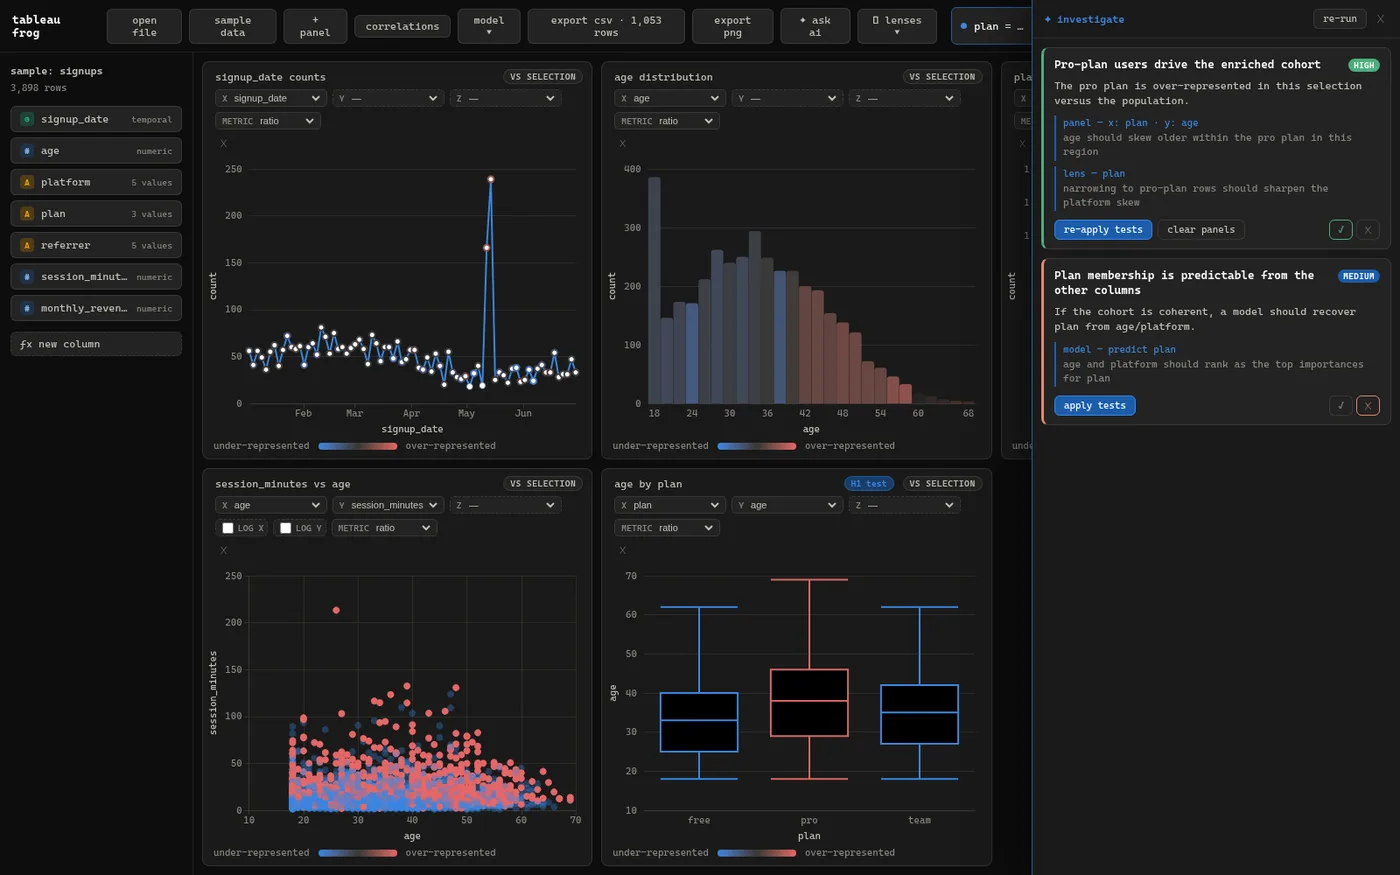Click the re-apply tests button
This screenshot has width=1400, height=875.
[x=1103, y=230]
